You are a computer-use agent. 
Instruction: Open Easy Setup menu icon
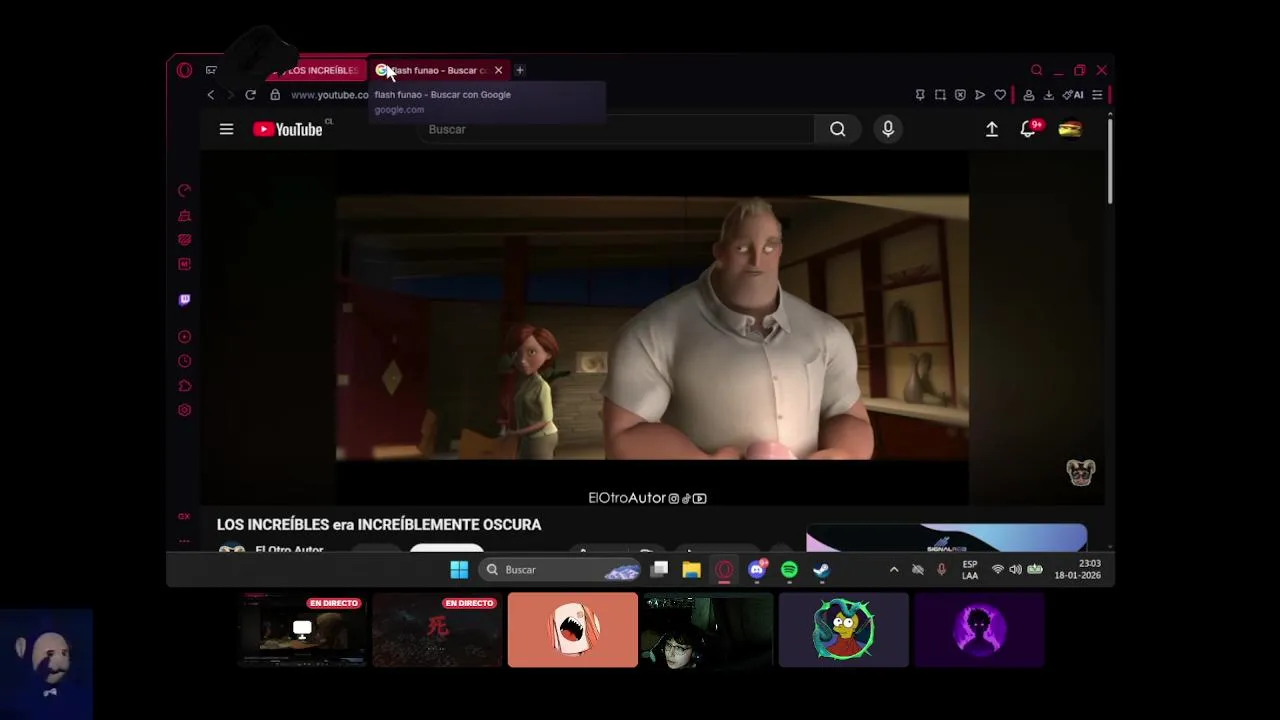pos(1097,95)
